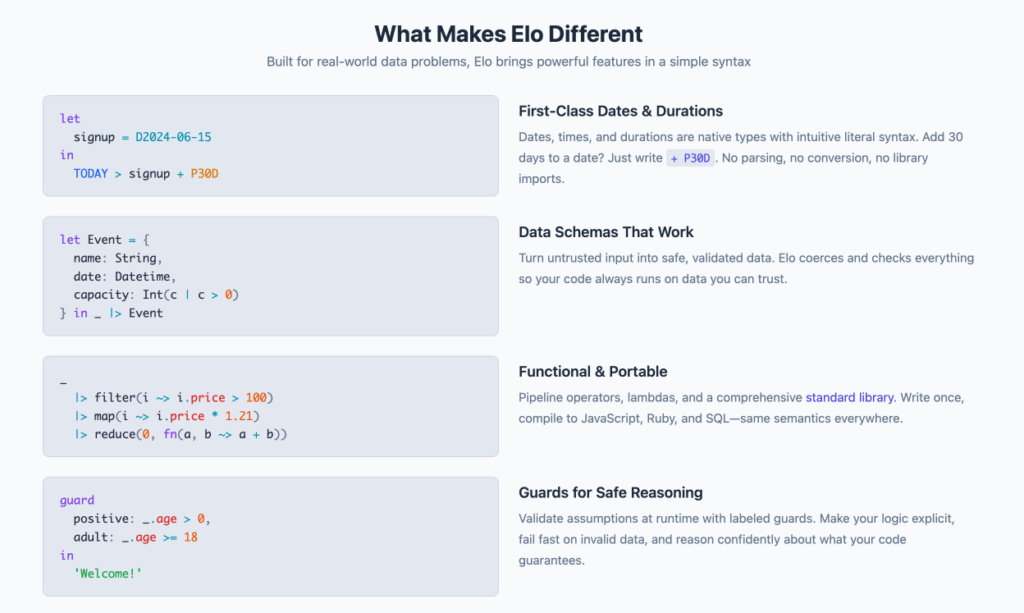This screenshot has width=1024, height=613.
Task: Click the "Built for real-world data problems" subtitle
Action: [508, 62]
